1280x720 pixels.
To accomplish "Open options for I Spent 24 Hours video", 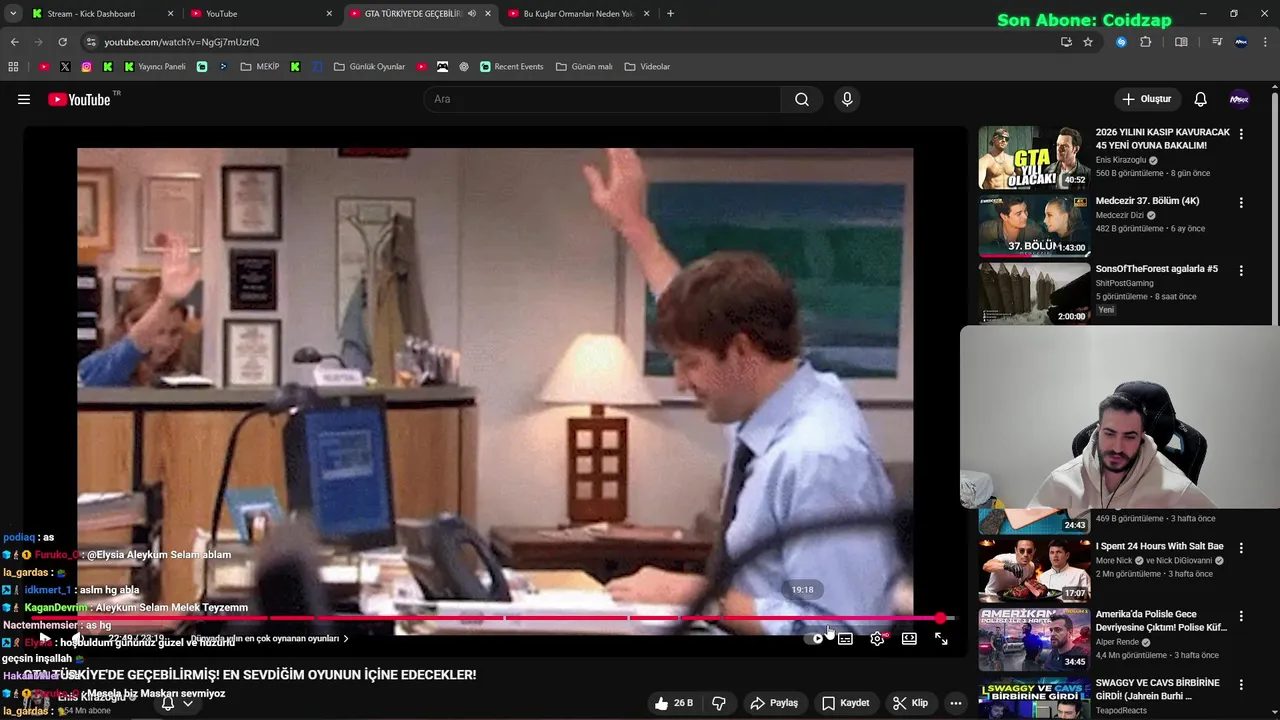I will click(1241, 548).
